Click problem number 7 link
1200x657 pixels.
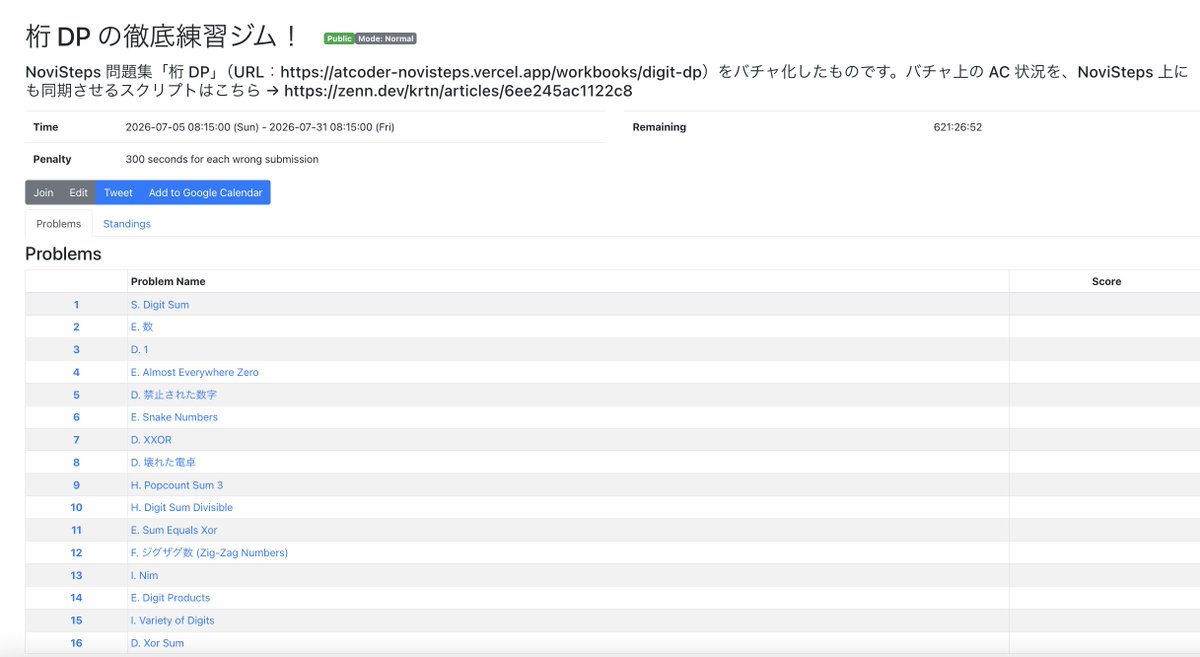[x=76, y=440]
